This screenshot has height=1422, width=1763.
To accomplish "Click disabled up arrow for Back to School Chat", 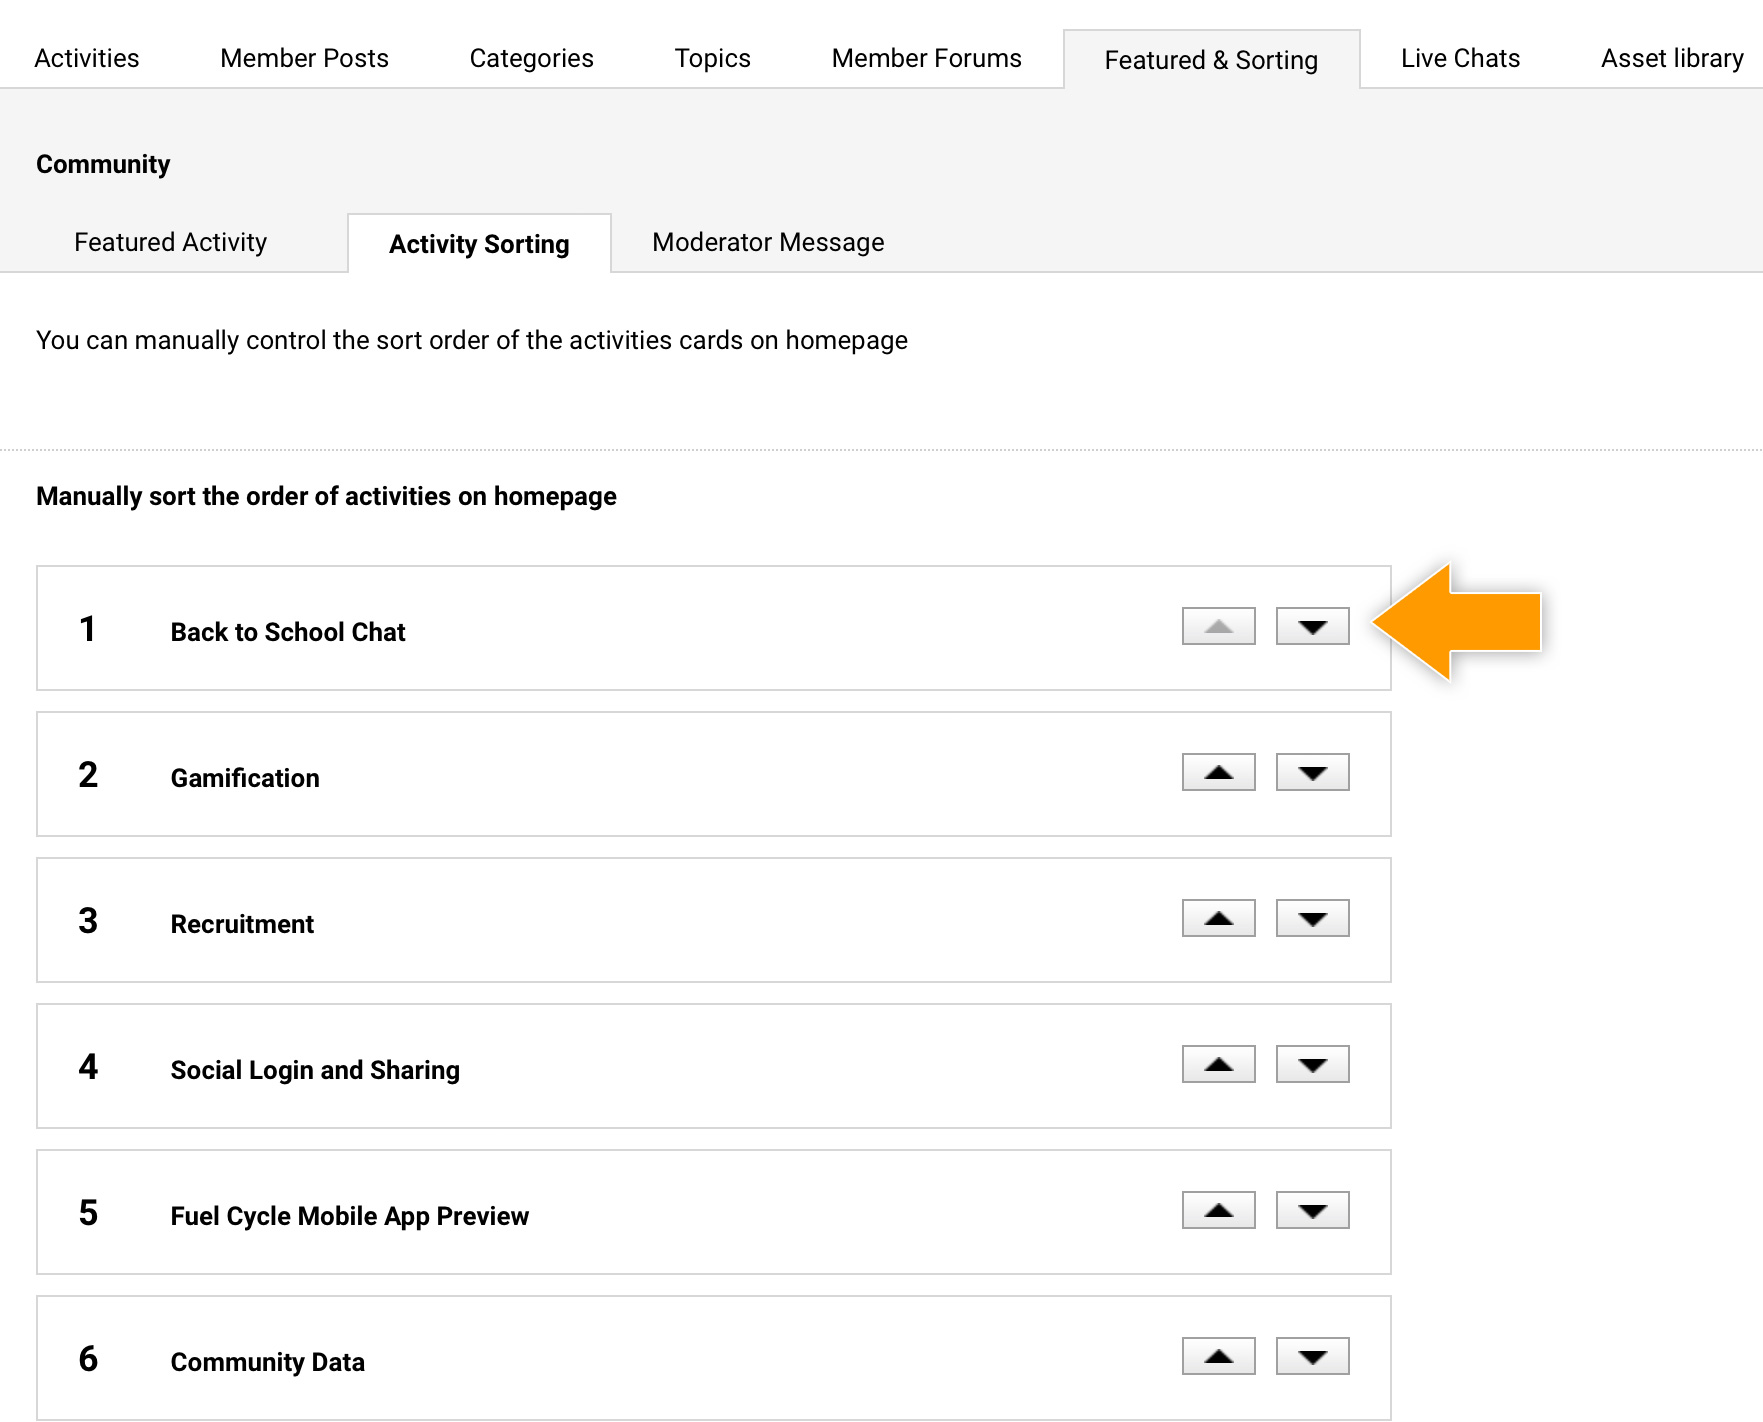I will (x=1218, y=627).
